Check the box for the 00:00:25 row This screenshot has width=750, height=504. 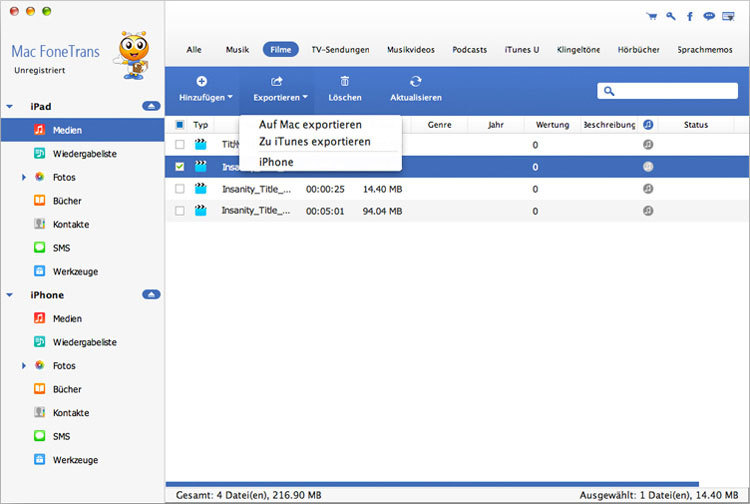point(179,188)
